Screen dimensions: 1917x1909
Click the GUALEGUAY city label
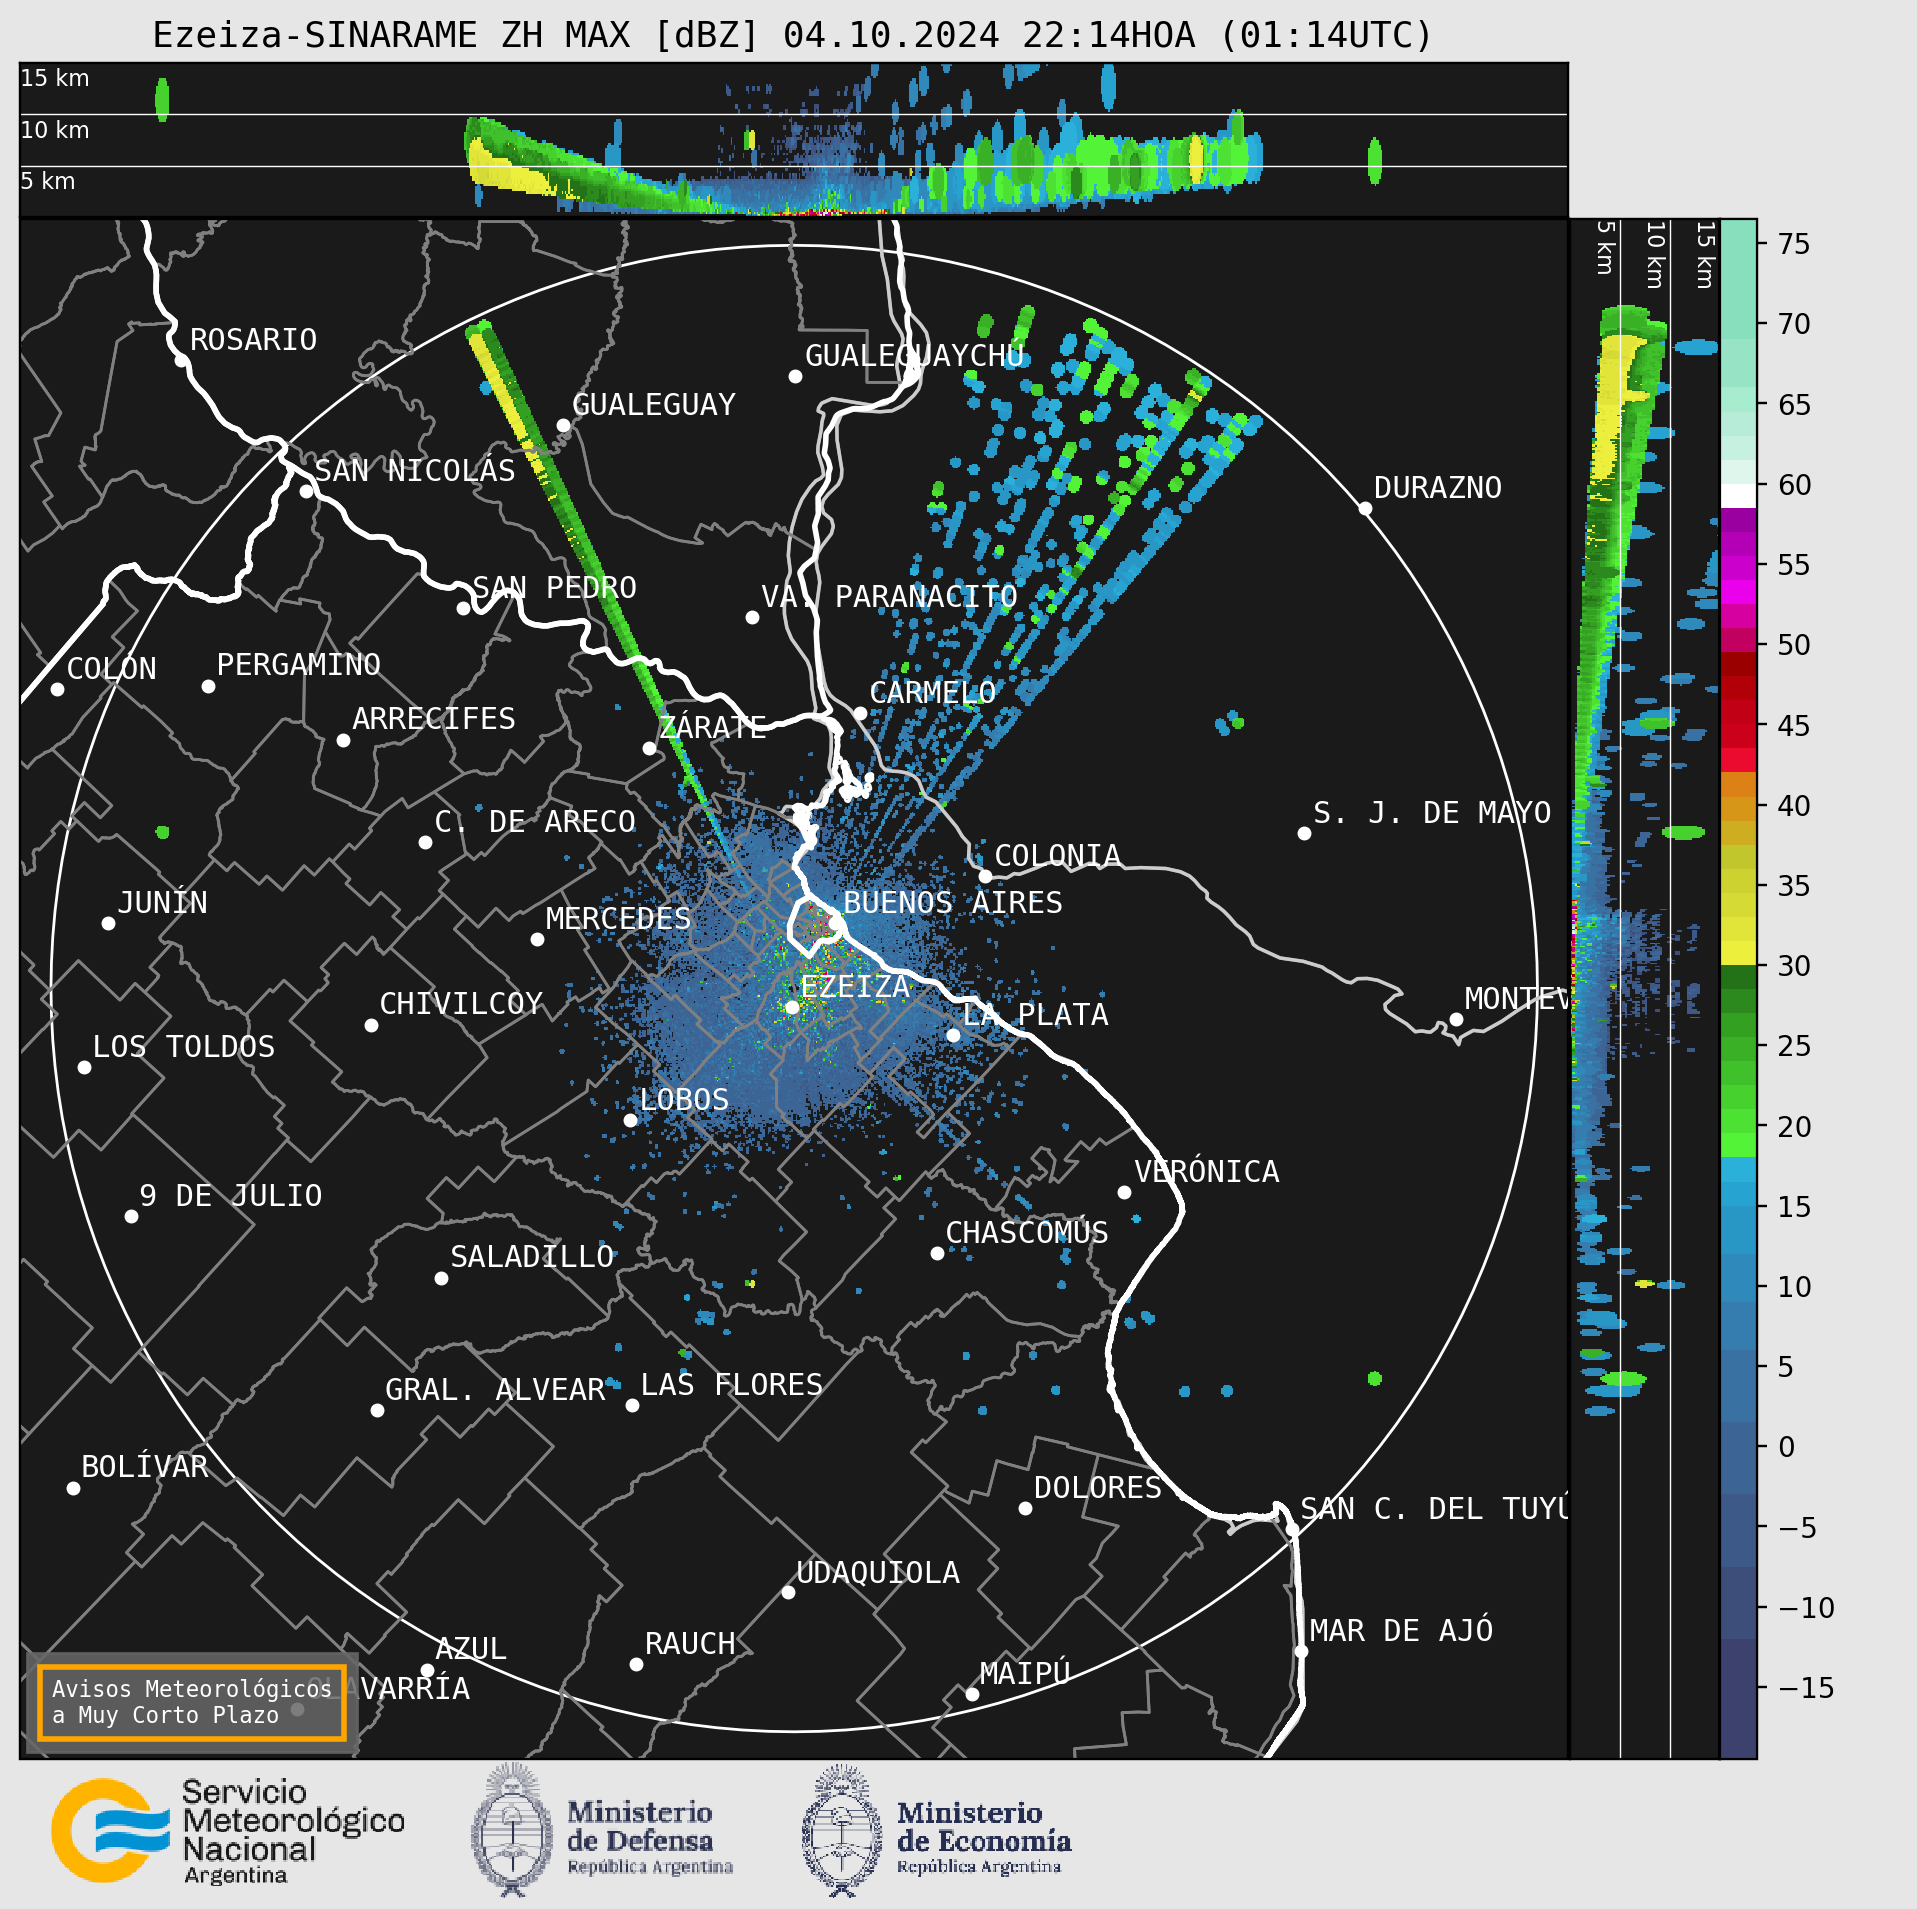coord(653,405)
